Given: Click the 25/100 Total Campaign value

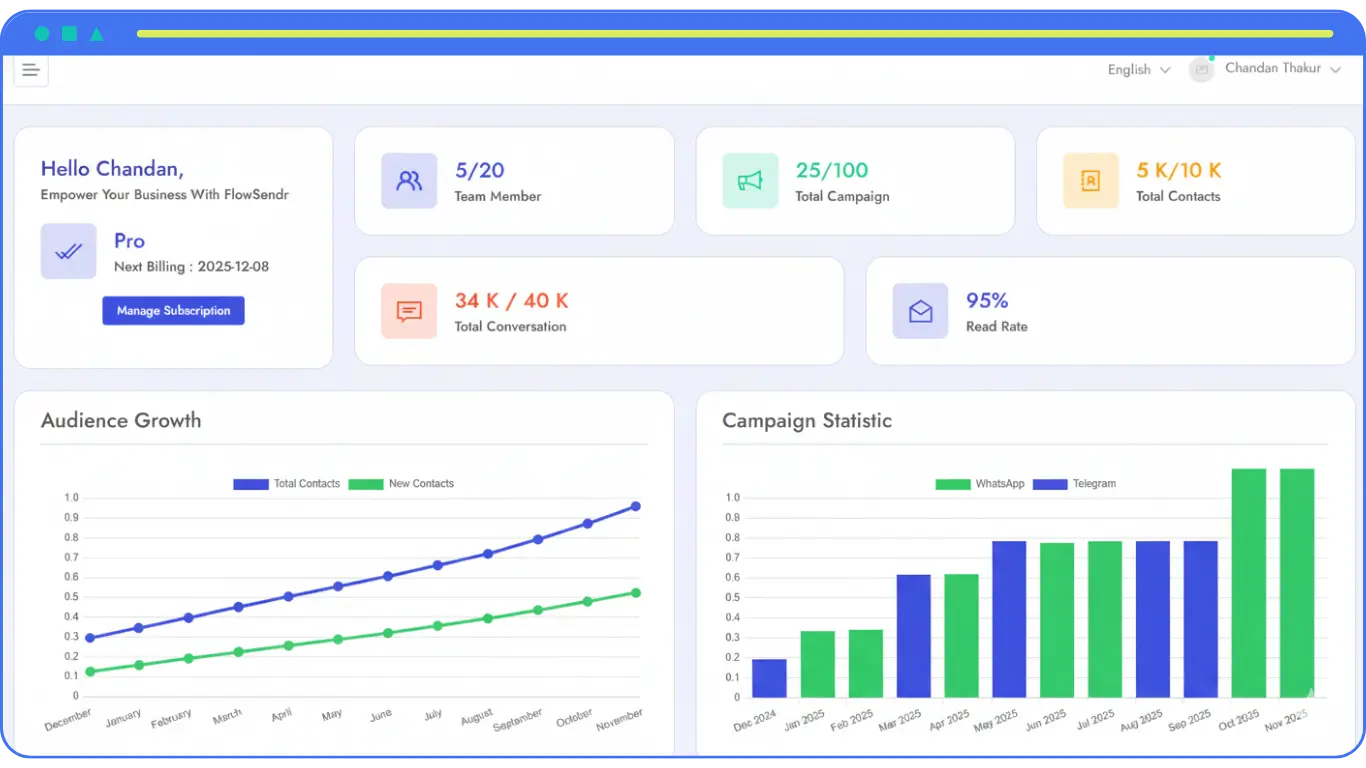Looking at the screenshot, I should (832, 170).
